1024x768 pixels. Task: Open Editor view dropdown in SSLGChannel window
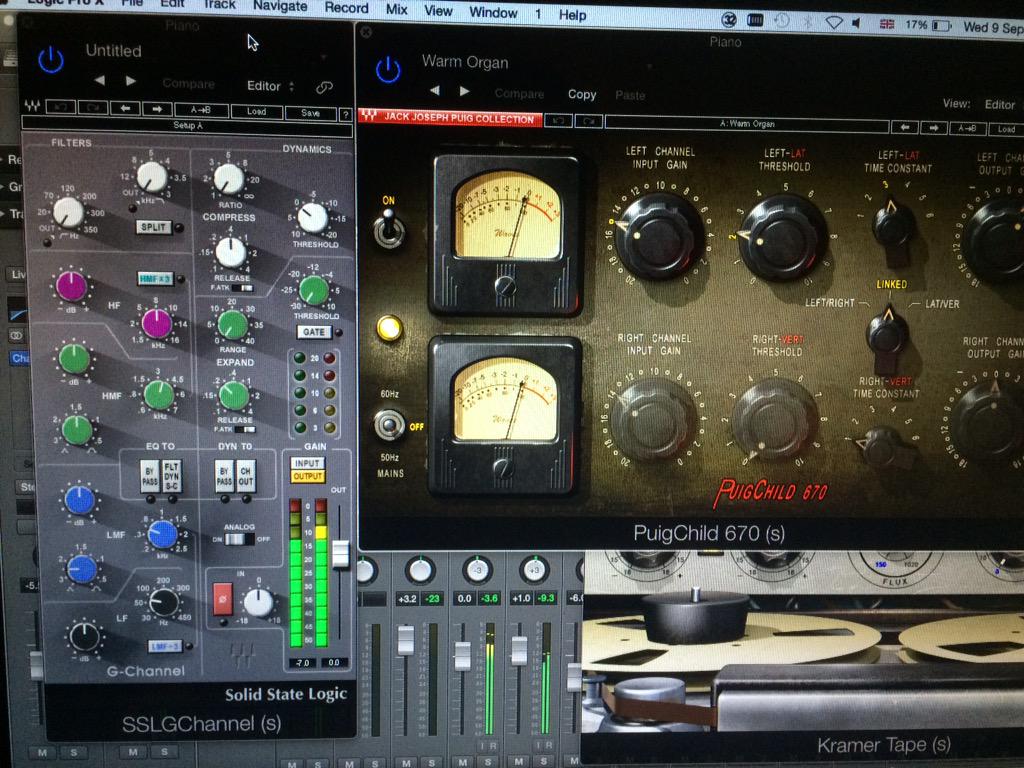[x=270, y=86]
